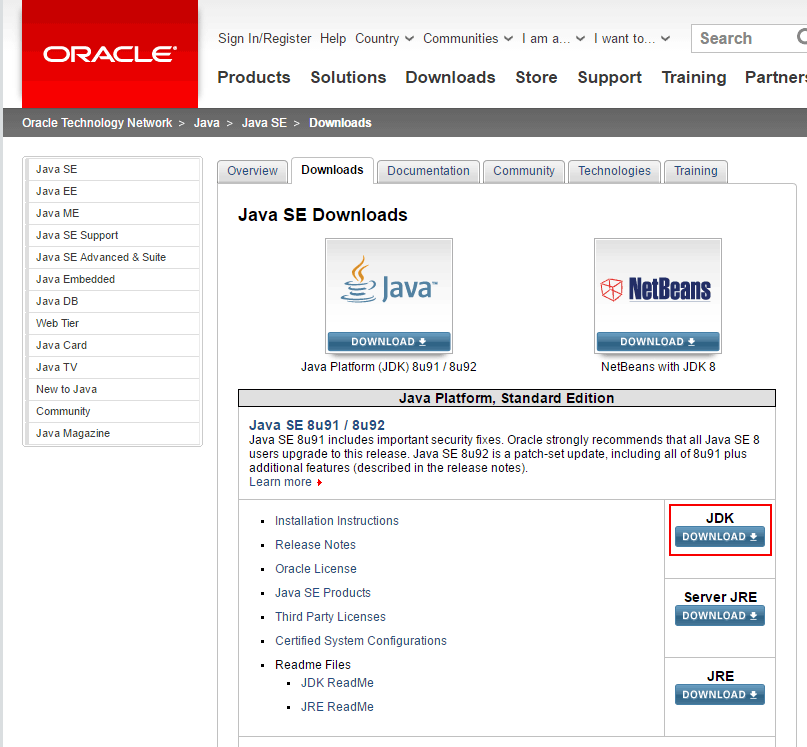Click the Oracle logo
This screenshot has width=807, height=747.
[108, 54]
